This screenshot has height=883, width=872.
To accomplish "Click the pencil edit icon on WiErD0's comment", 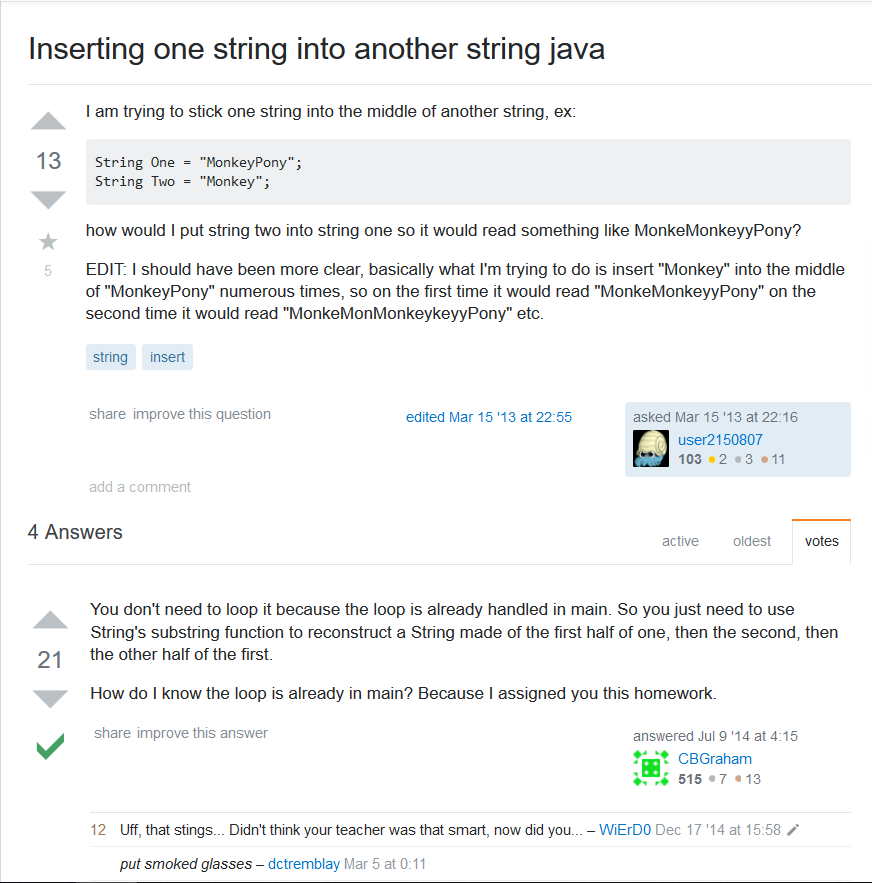I will pyautogui.click(x=793, y=830).
